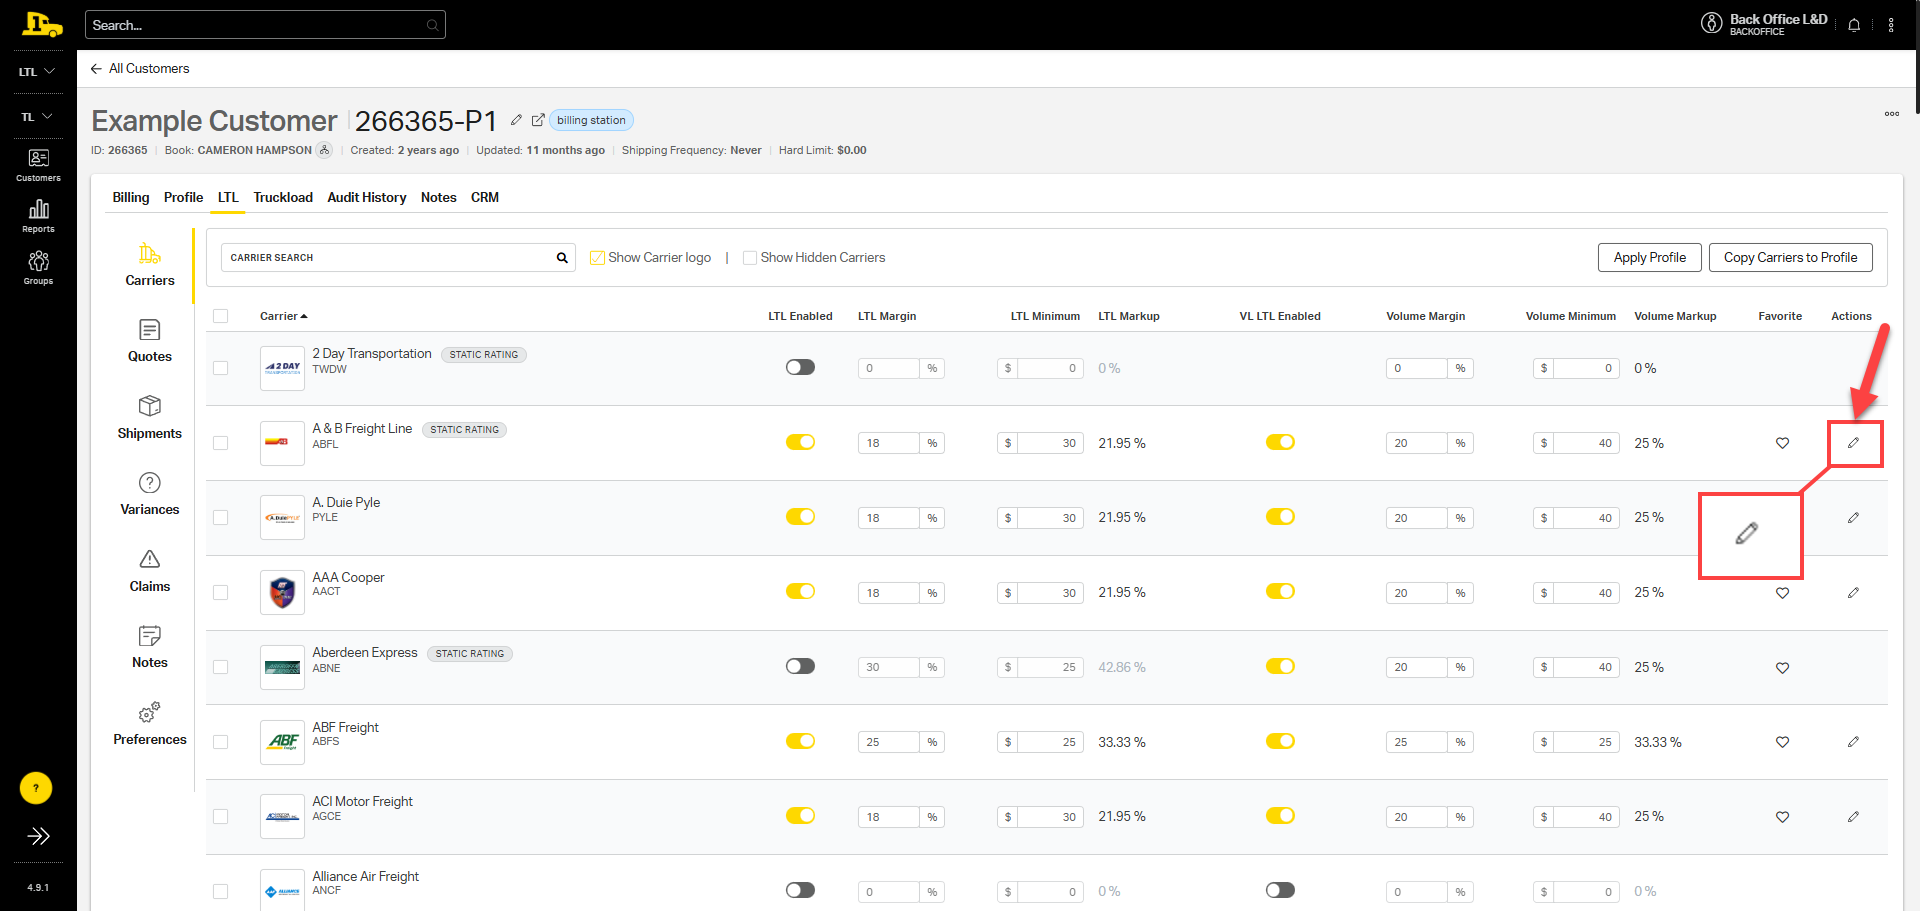This screenshot has height=911, width=1920.
Task: Open Reports from the left navigation
Action: 38,215
